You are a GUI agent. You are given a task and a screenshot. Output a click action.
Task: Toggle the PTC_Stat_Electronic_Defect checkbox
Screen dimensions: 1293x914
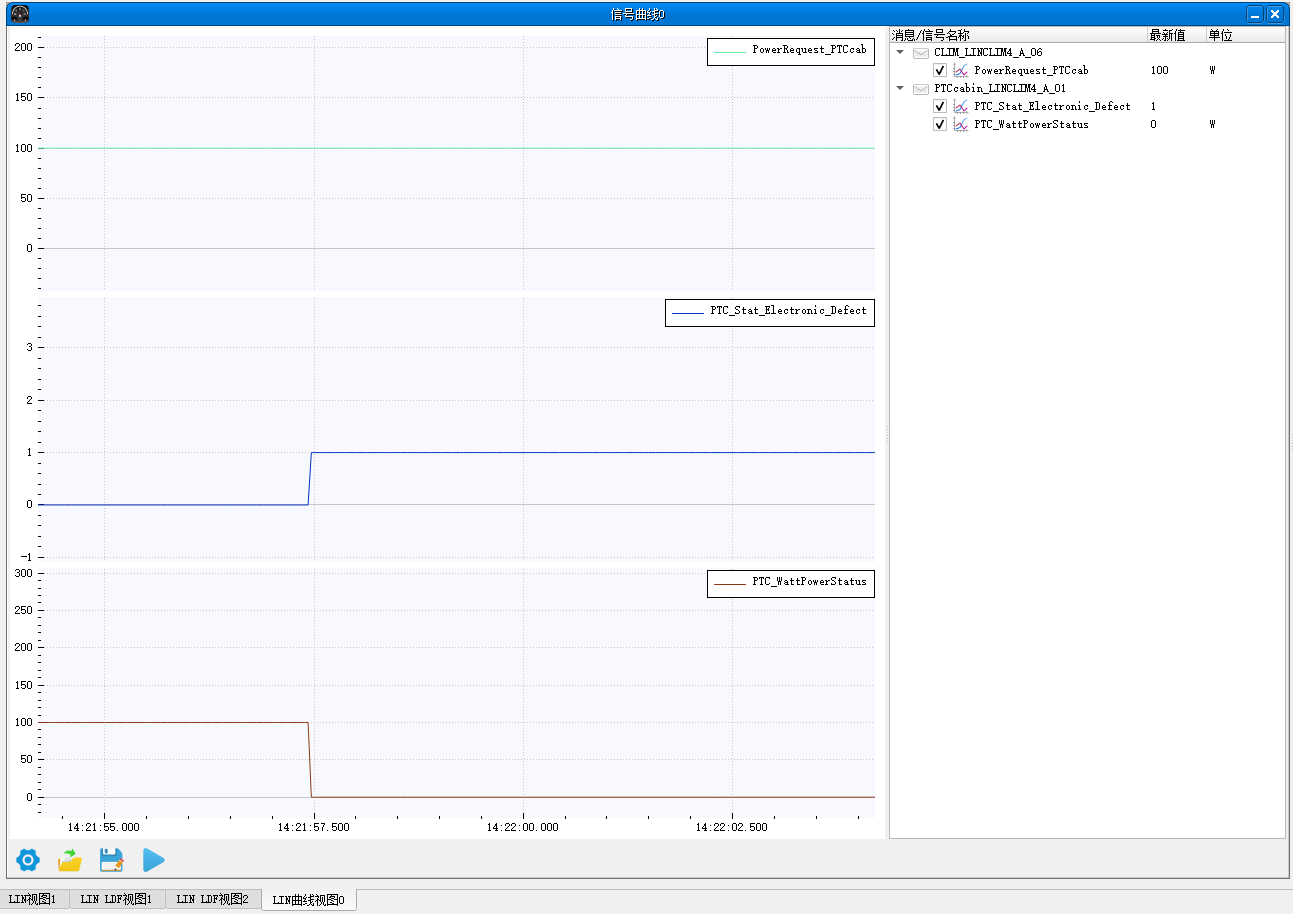pos(940,106)
